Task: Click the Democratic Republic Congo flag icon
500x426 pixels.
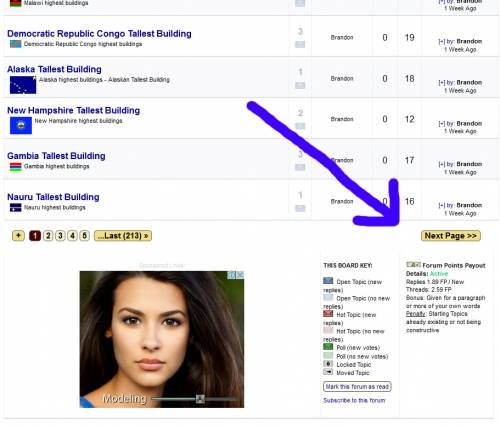Action: tap(16, 44)
